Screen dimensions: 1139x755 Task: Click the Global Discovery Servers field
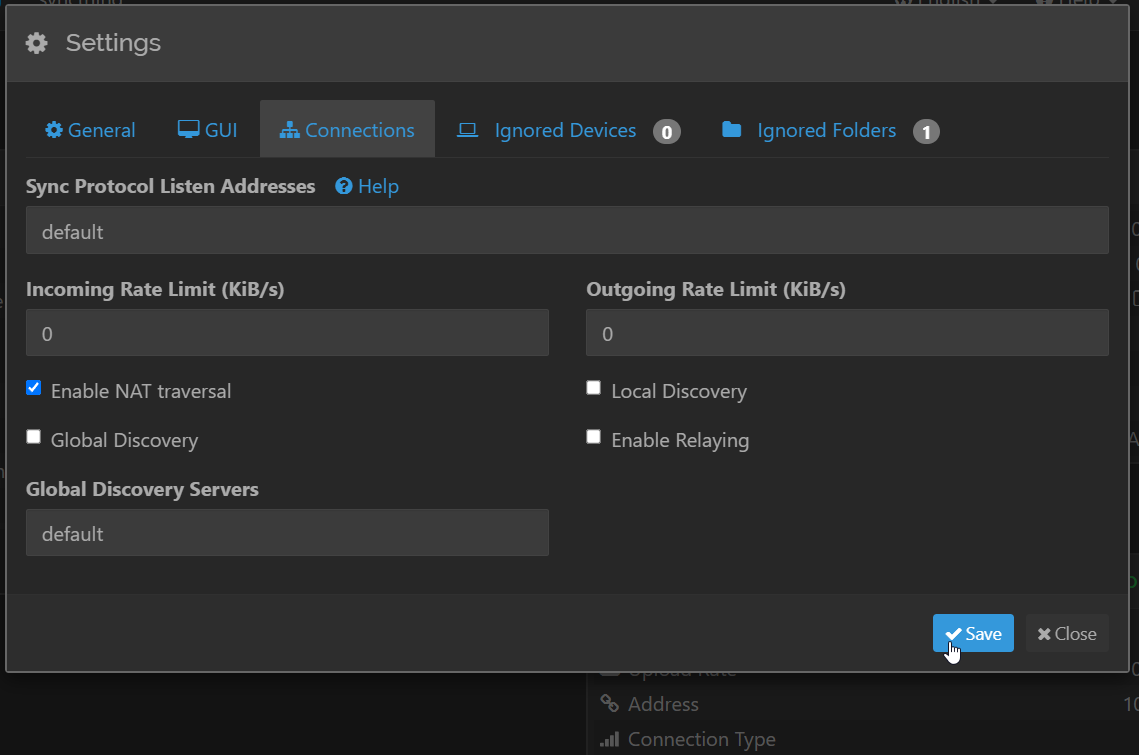tap(287, 533)
